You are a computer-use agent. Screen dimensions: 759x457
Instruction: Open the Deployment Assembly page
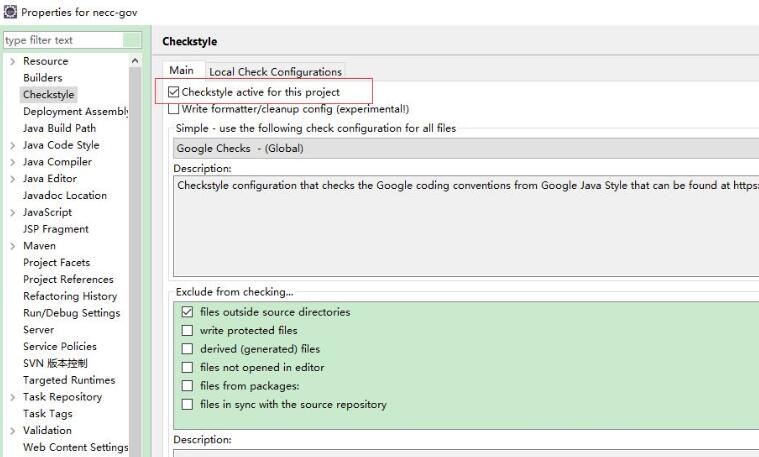(x=75, y=112)
